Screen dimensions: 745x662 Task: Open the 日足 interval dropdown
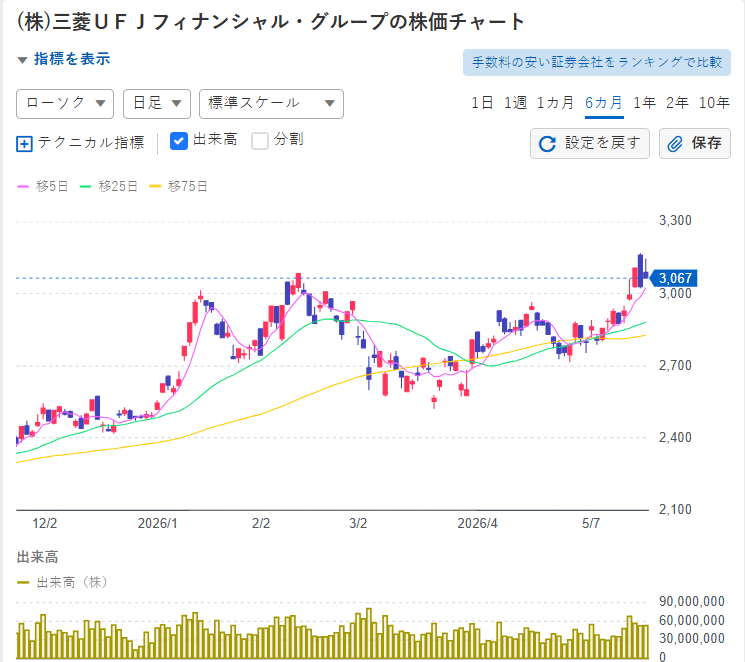click(x=157, y=104)
